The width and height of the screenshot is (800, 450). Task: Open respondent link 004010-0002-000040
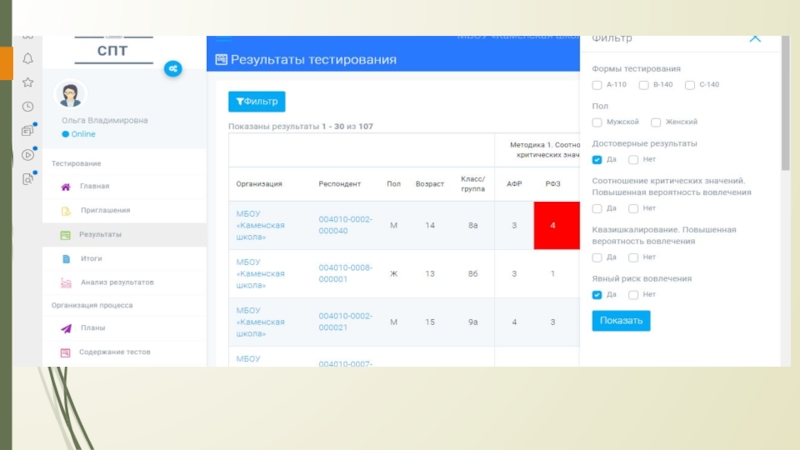(x=346, y=225)
